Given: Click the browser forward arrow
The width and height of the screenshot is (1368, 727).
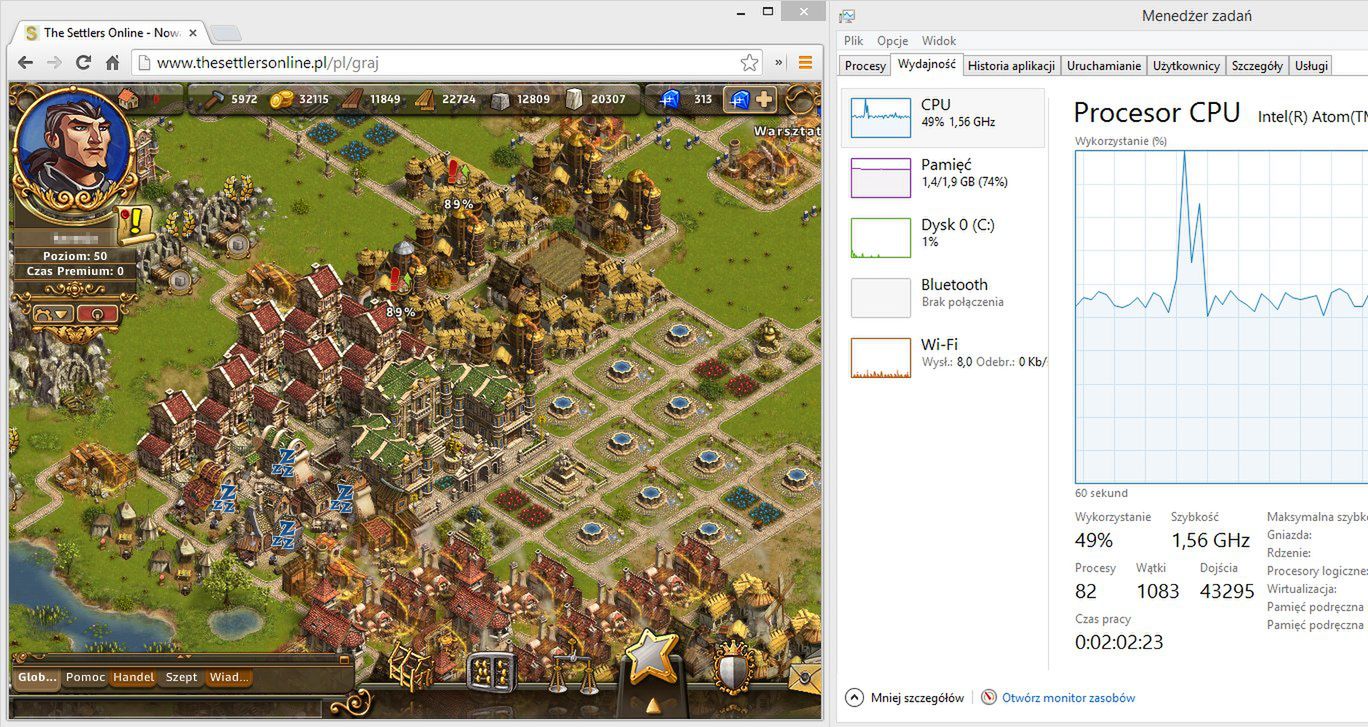Looking at the screenshot, I should tap(55, 63).
